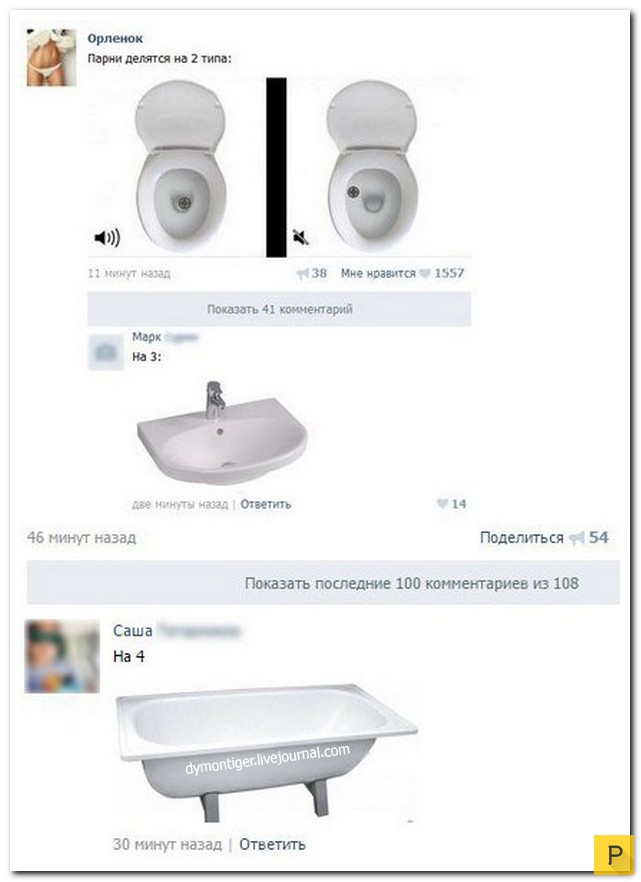Click the megaphone icon beside 54
This screenshot has width=641, height=882.
pyautogui.click(x=576, y=538)
